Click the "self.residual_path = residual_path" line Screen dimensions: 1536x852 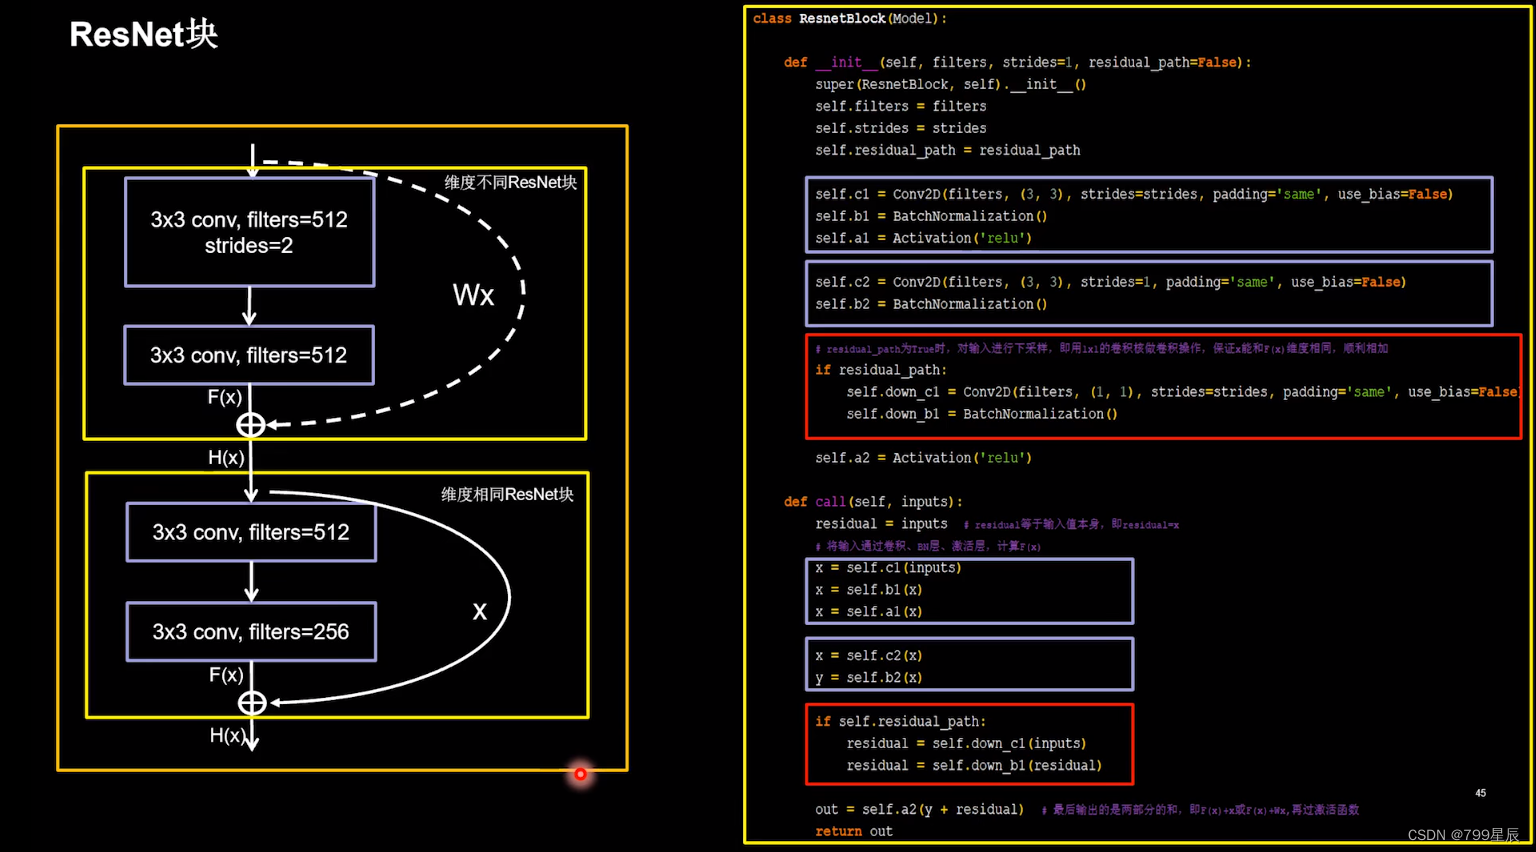click(x=947, y=150)
